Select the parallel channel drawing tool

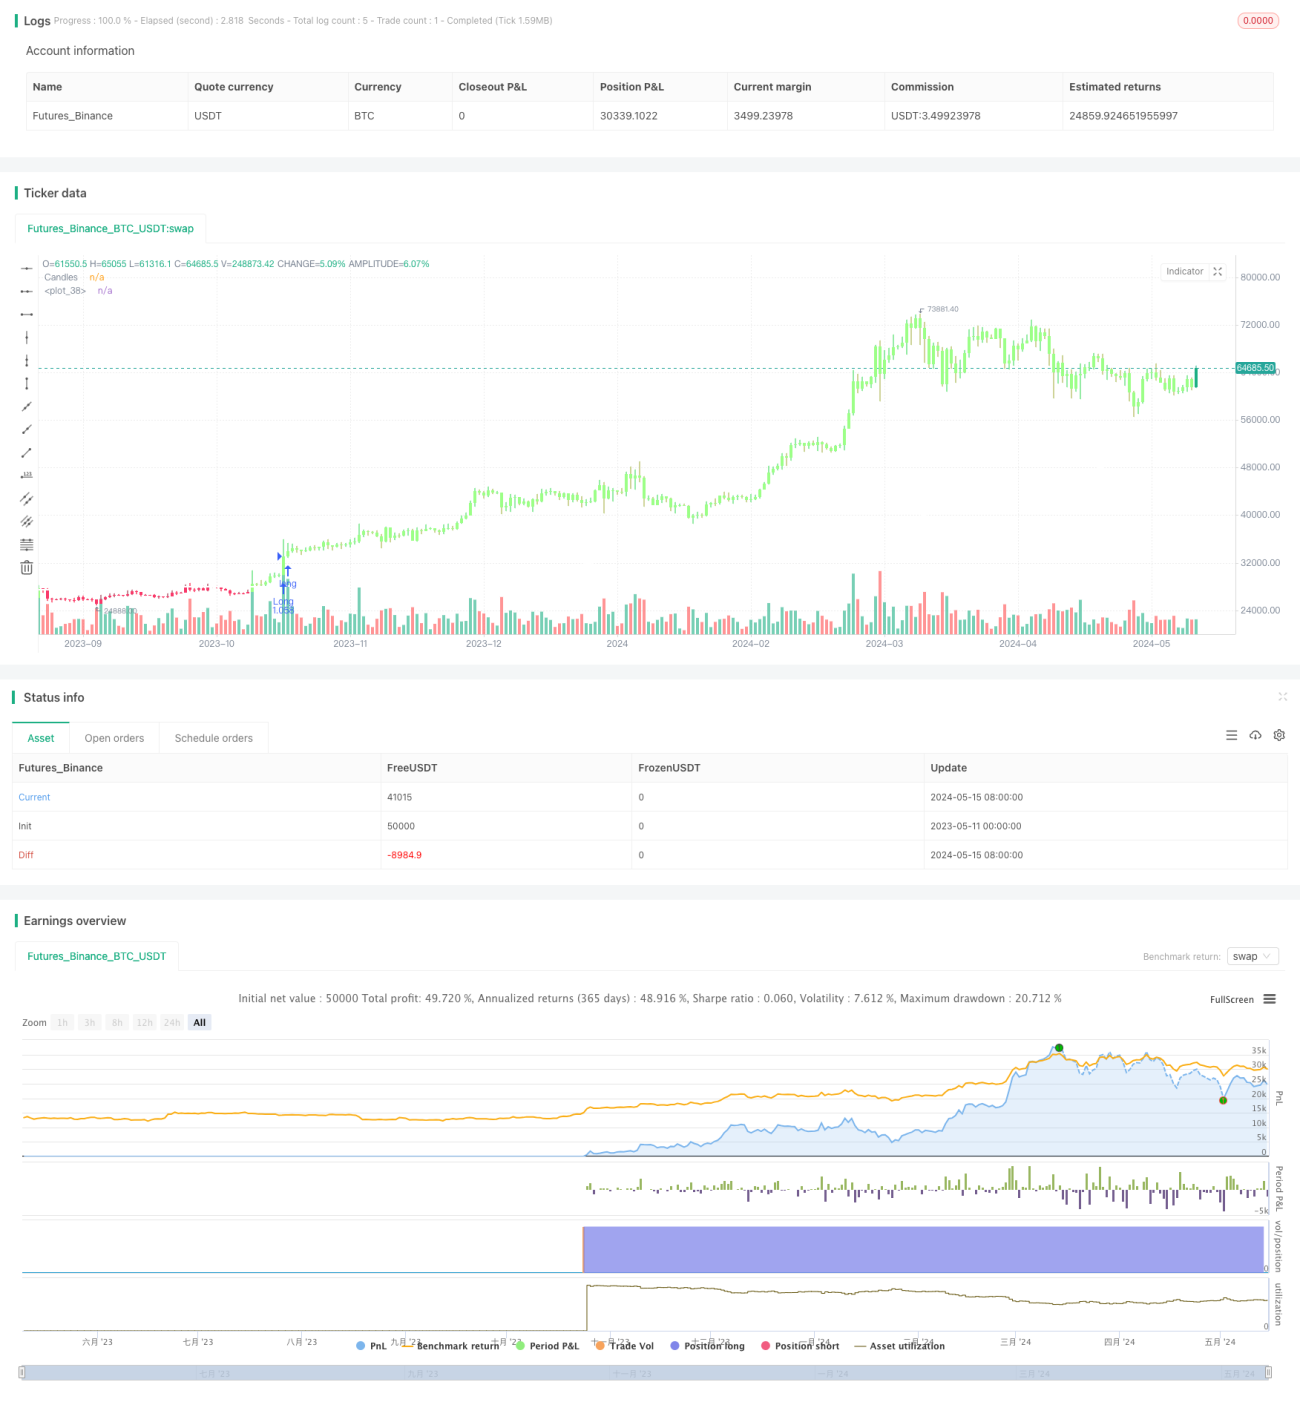(x=27, y=498)
